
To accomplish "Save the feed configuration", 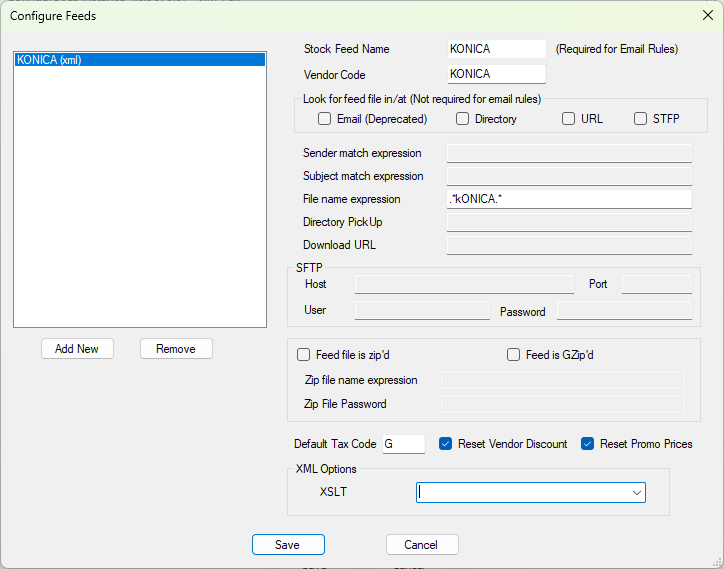I will click(x=288, y=545).
